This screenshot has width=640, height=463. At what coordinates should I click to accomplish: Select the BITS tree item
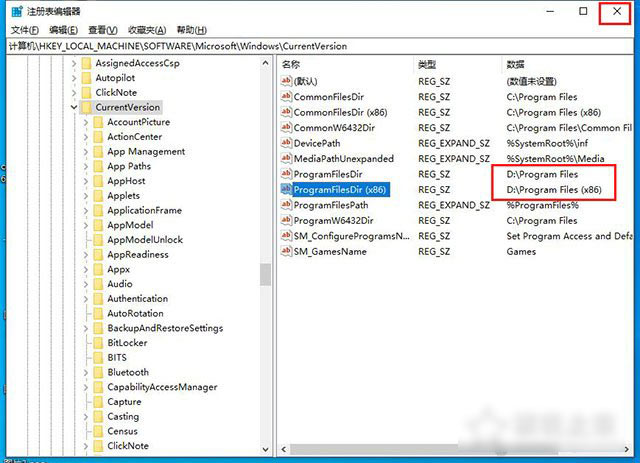point(117,358)
